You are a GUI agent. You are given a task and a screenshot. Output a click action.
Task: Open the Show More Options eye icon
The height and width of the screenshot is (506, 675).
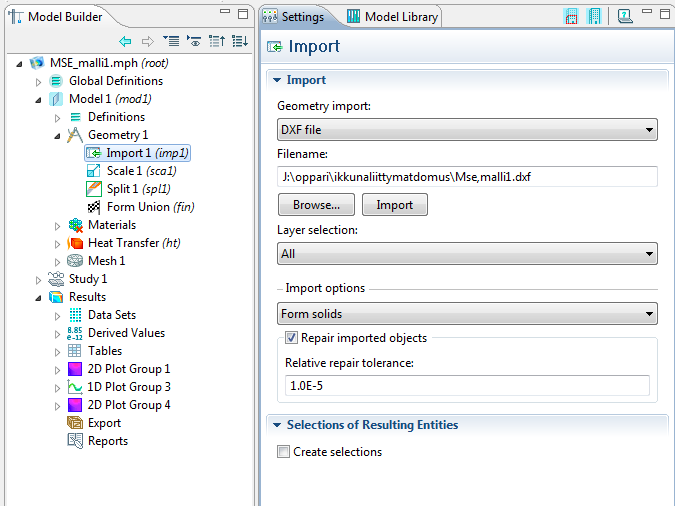pyautogui.click(x=194, y=41)
